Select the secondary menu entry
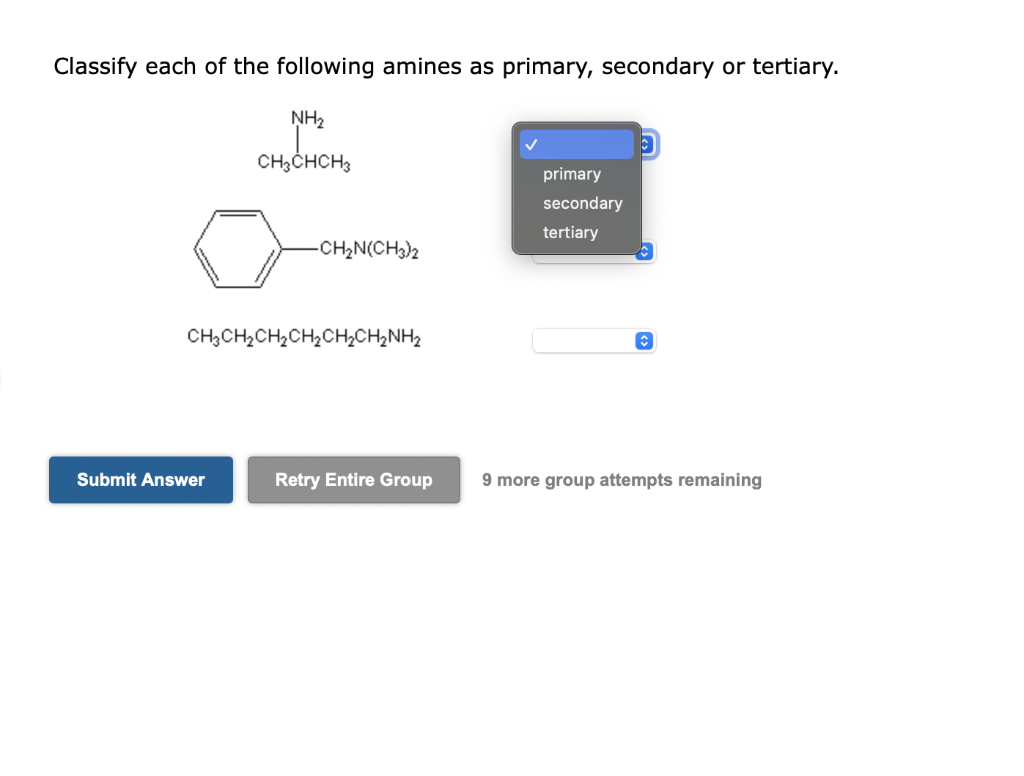Image resolution: width=1024 pixels, height=776 pixels. 583,203
